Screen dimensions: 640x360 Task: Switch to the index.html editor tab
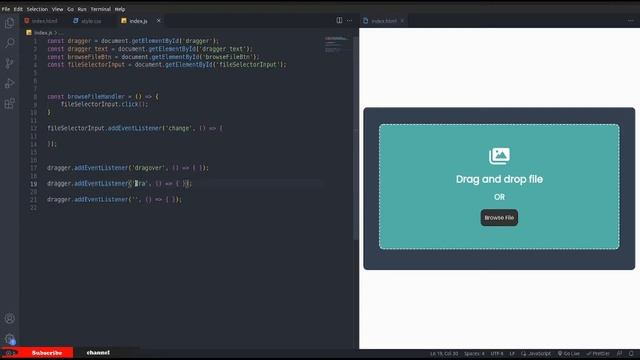[41, 21]
